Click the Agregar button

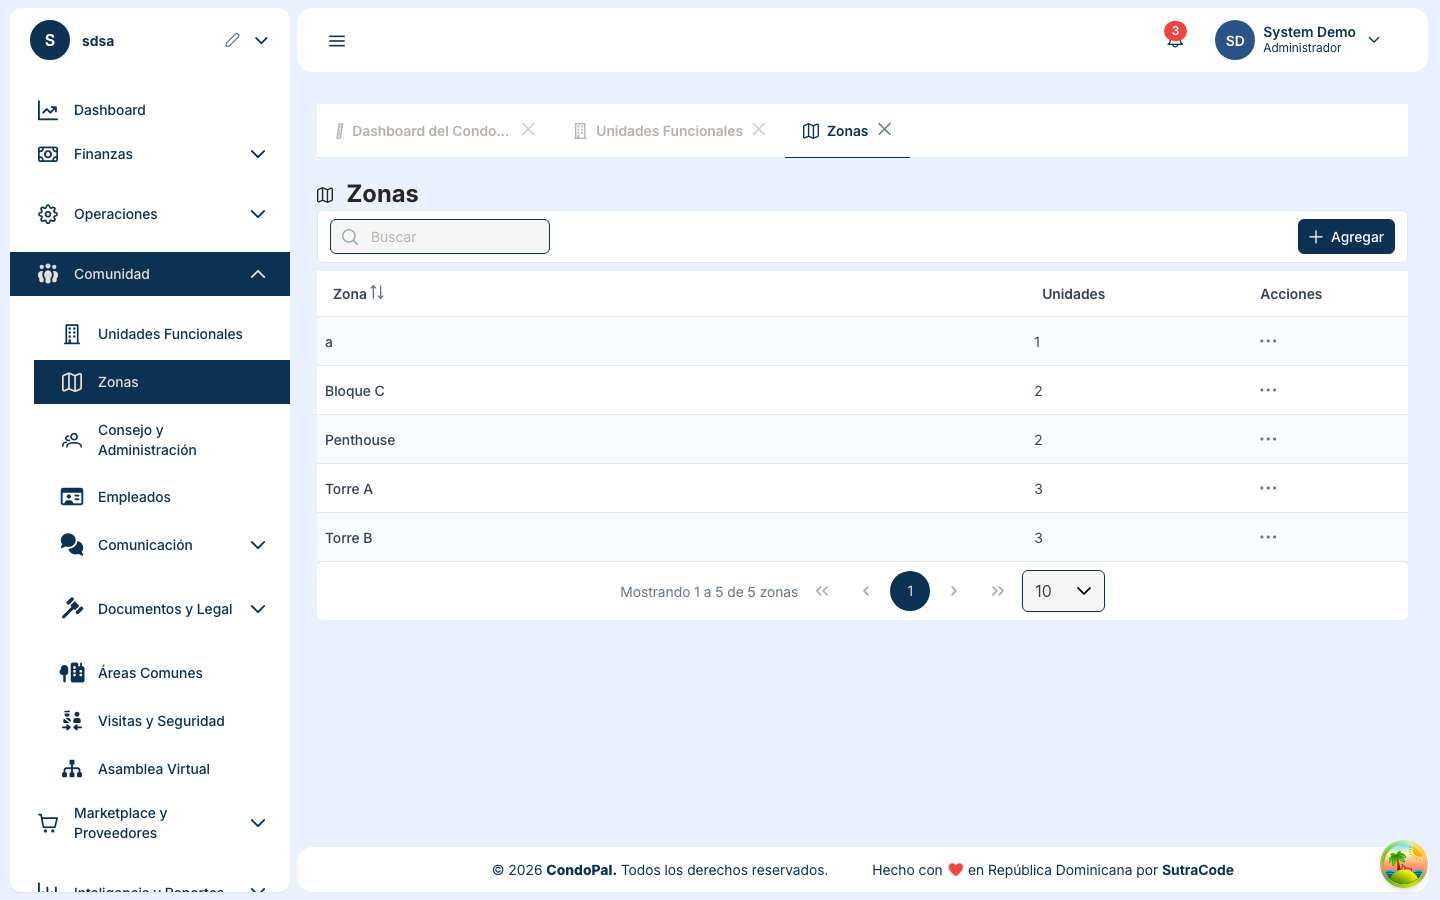(x=1346, y=236)
